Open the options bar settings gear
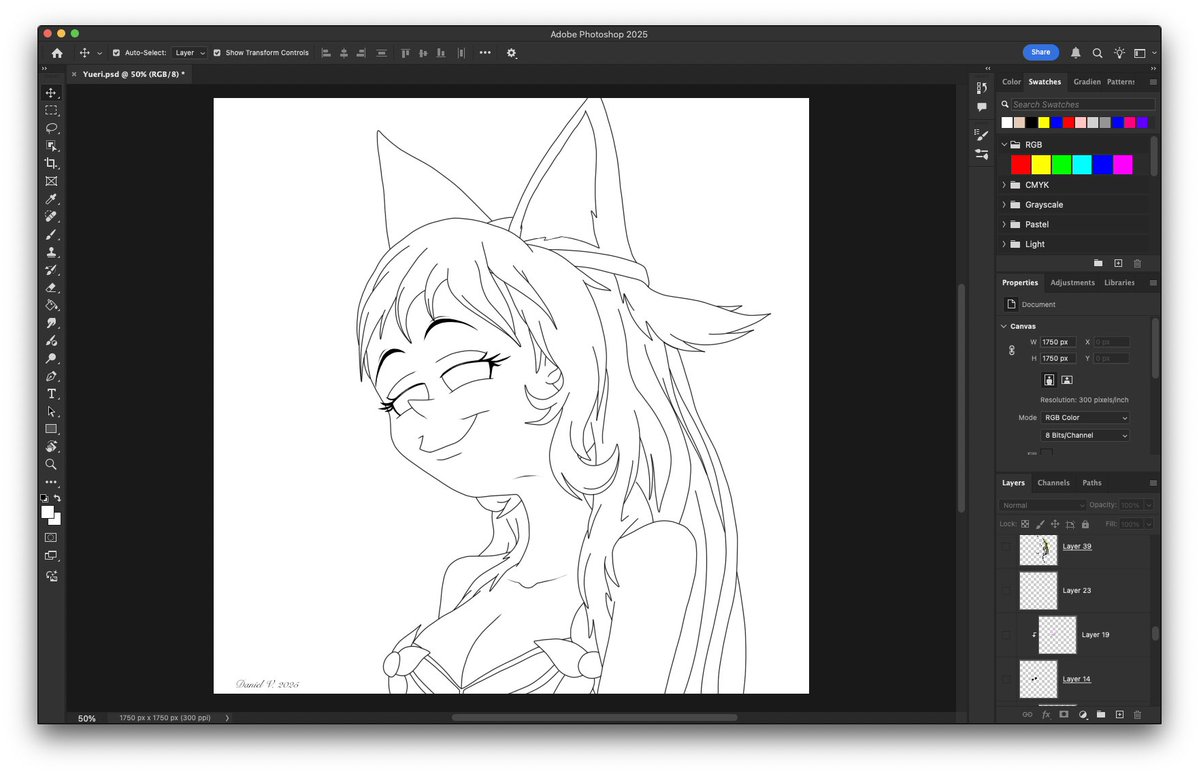 pos(512,53)
